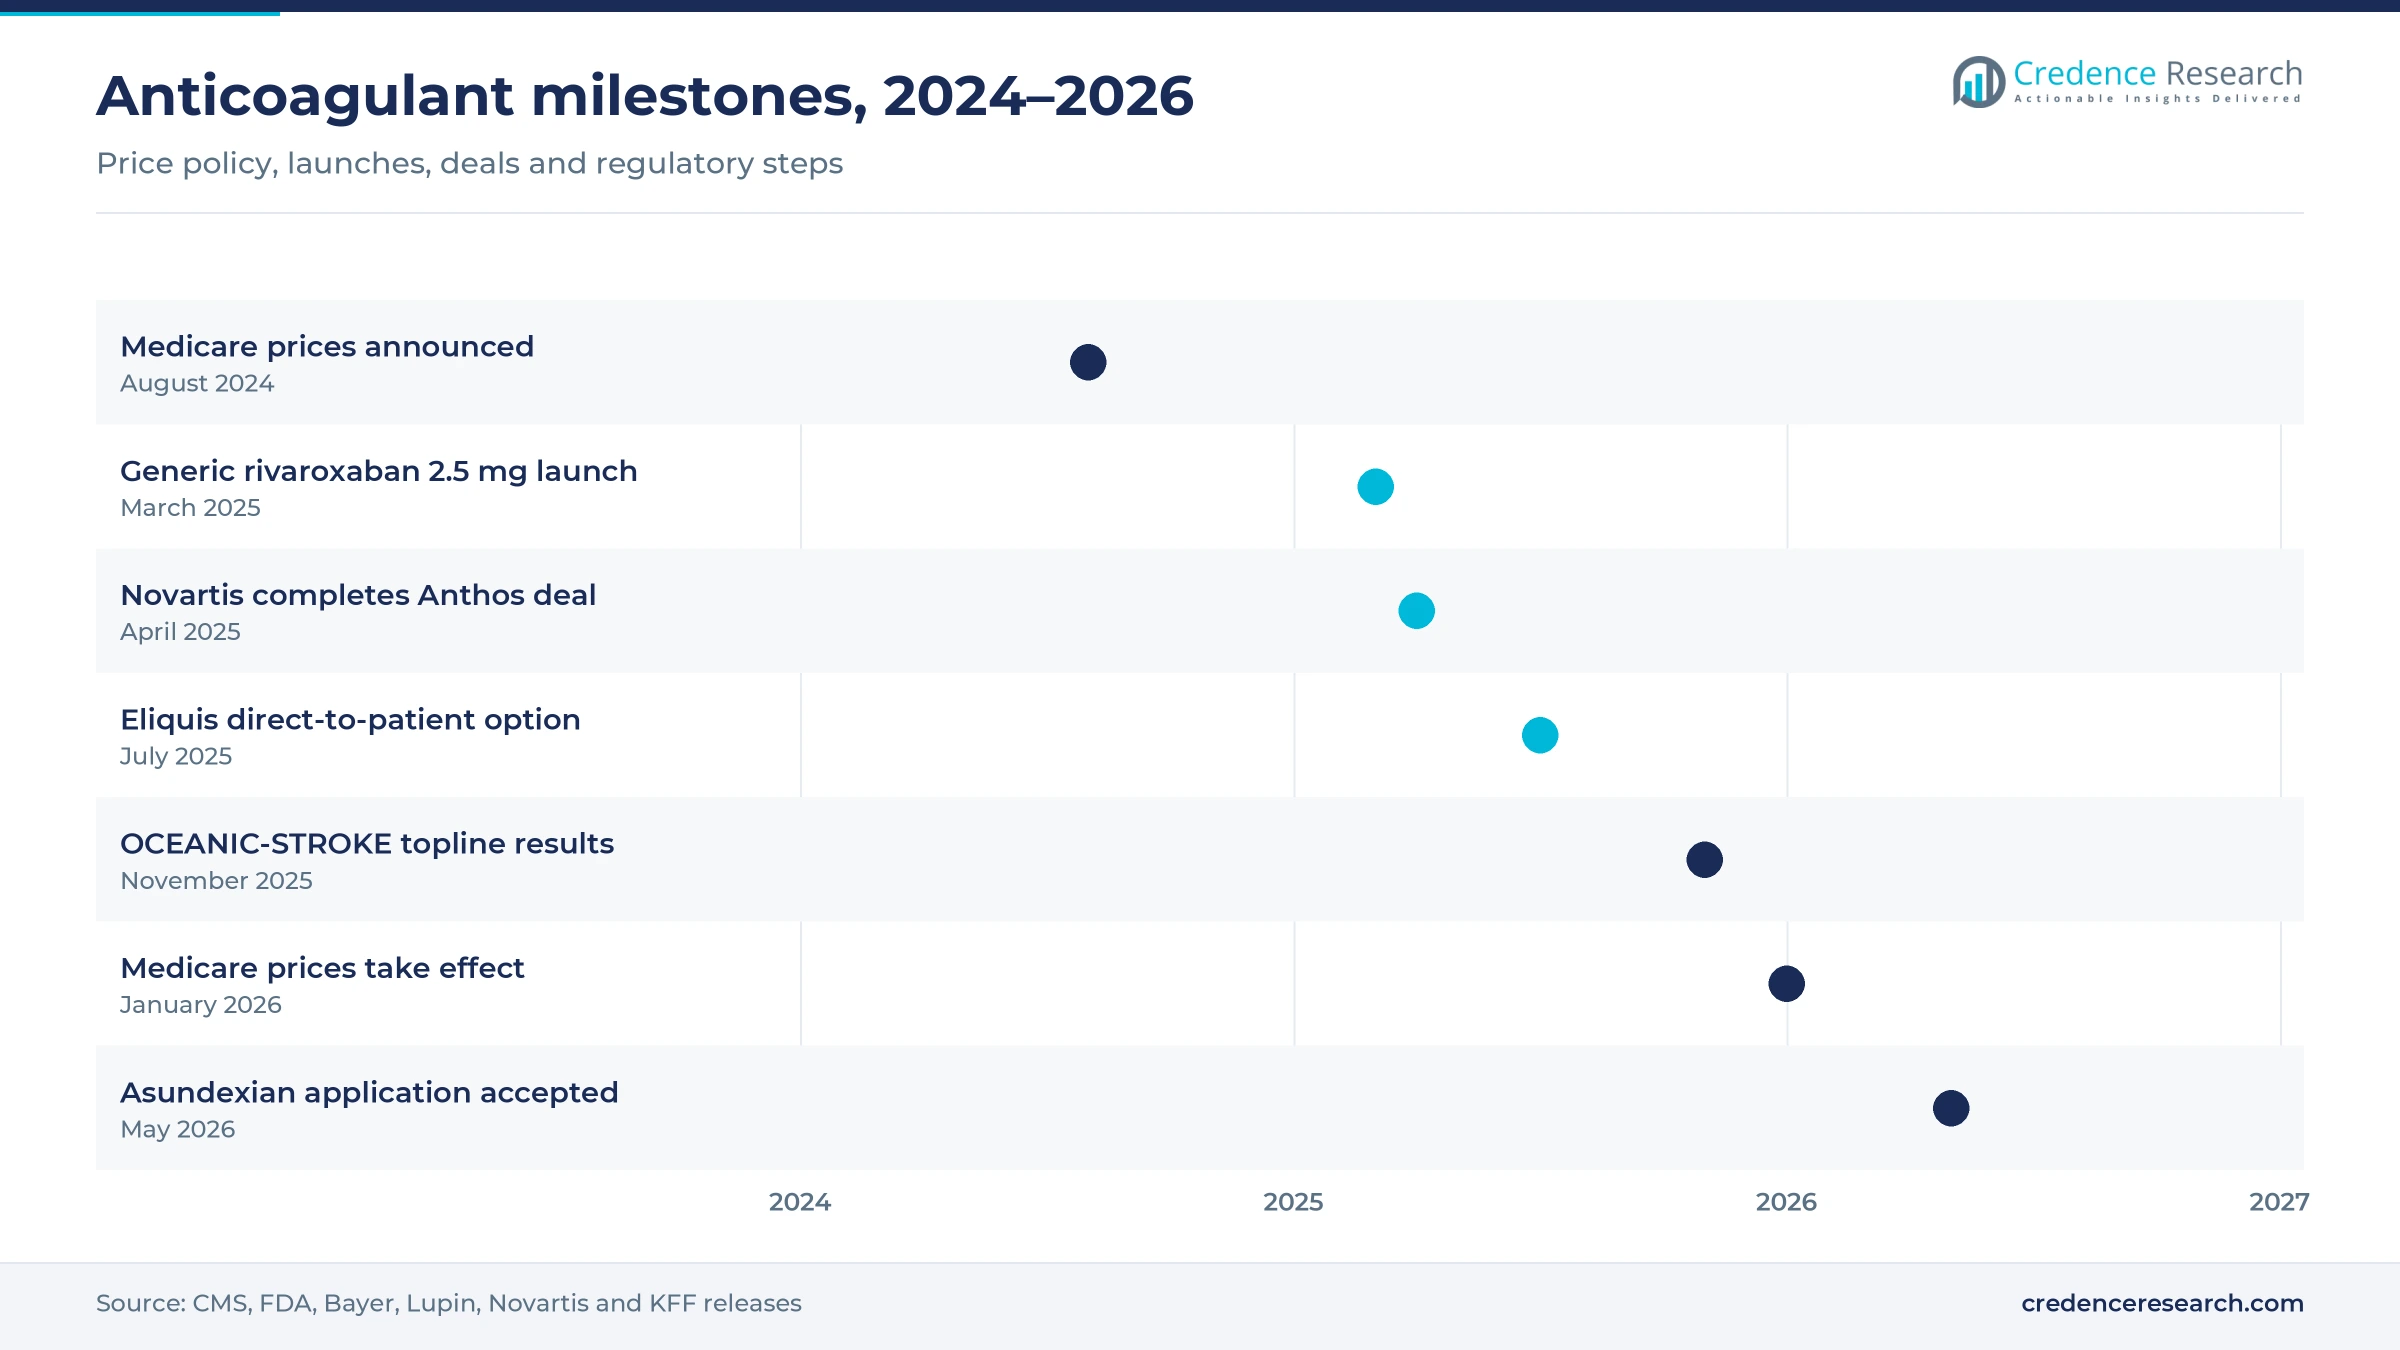The height and width of the screenshot is (1350, 2400).
Task: Click the 'Credence Research' wordmark text
Action: tap(2158, 73)
